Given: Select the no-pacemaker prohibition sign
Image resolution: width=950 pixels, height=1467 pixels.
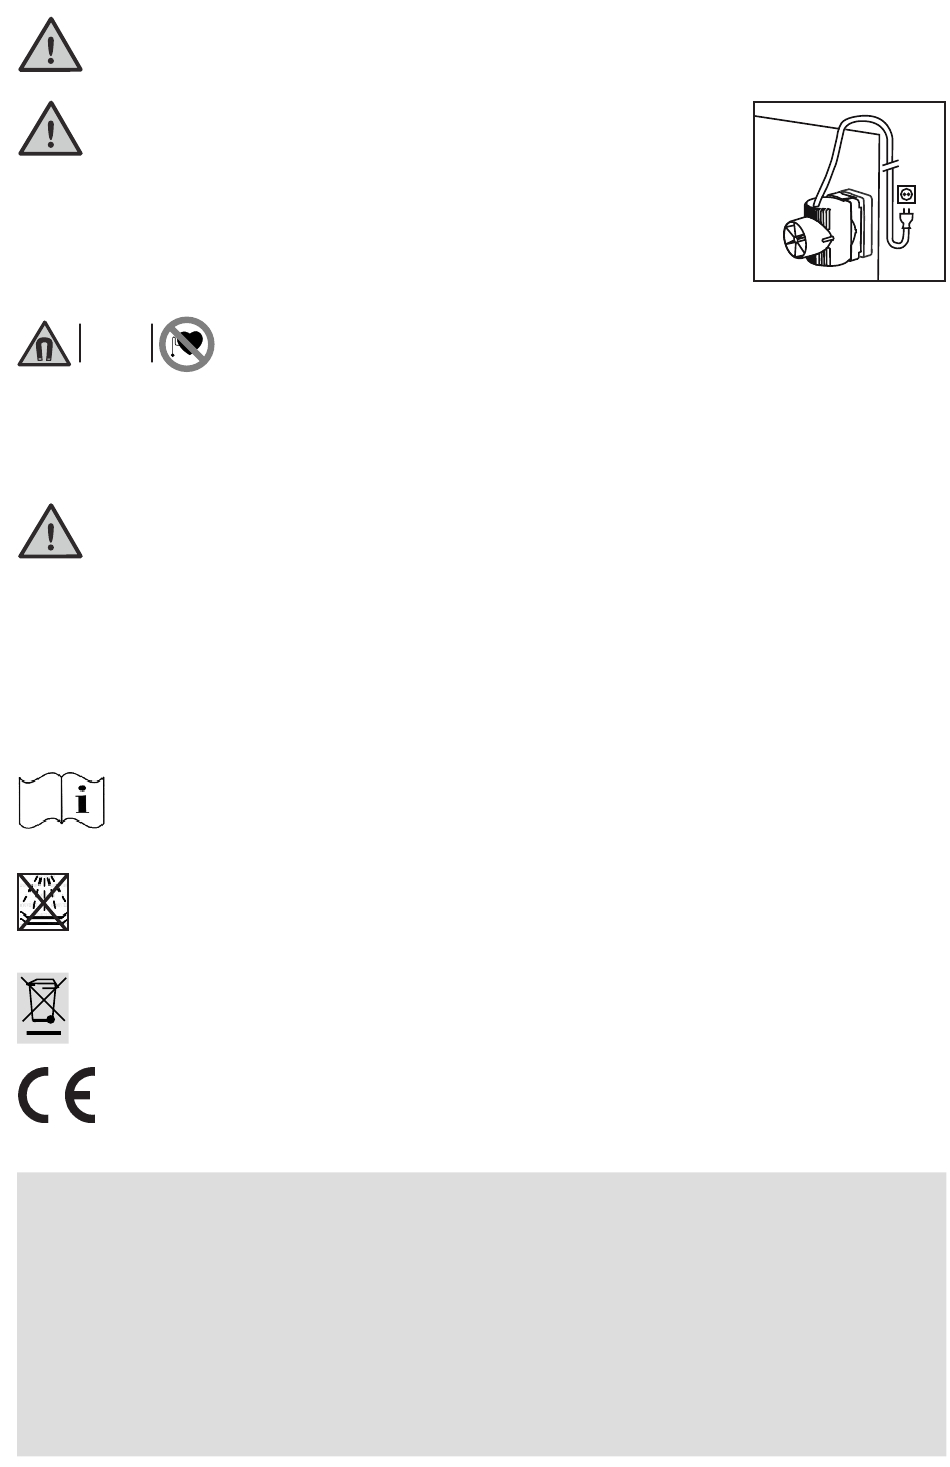Looking at the screenshot, I should click(187, 345).
